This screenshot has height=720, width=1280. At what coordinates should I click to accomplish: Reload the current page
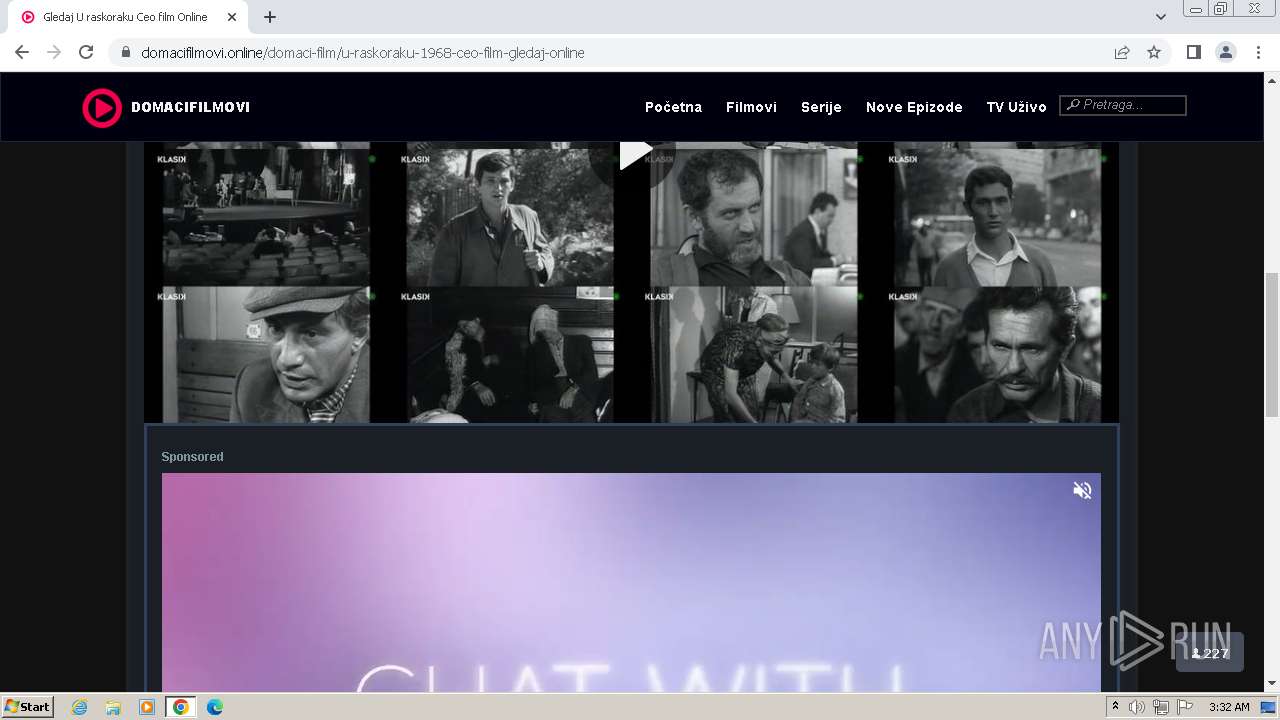pos(86,52)
